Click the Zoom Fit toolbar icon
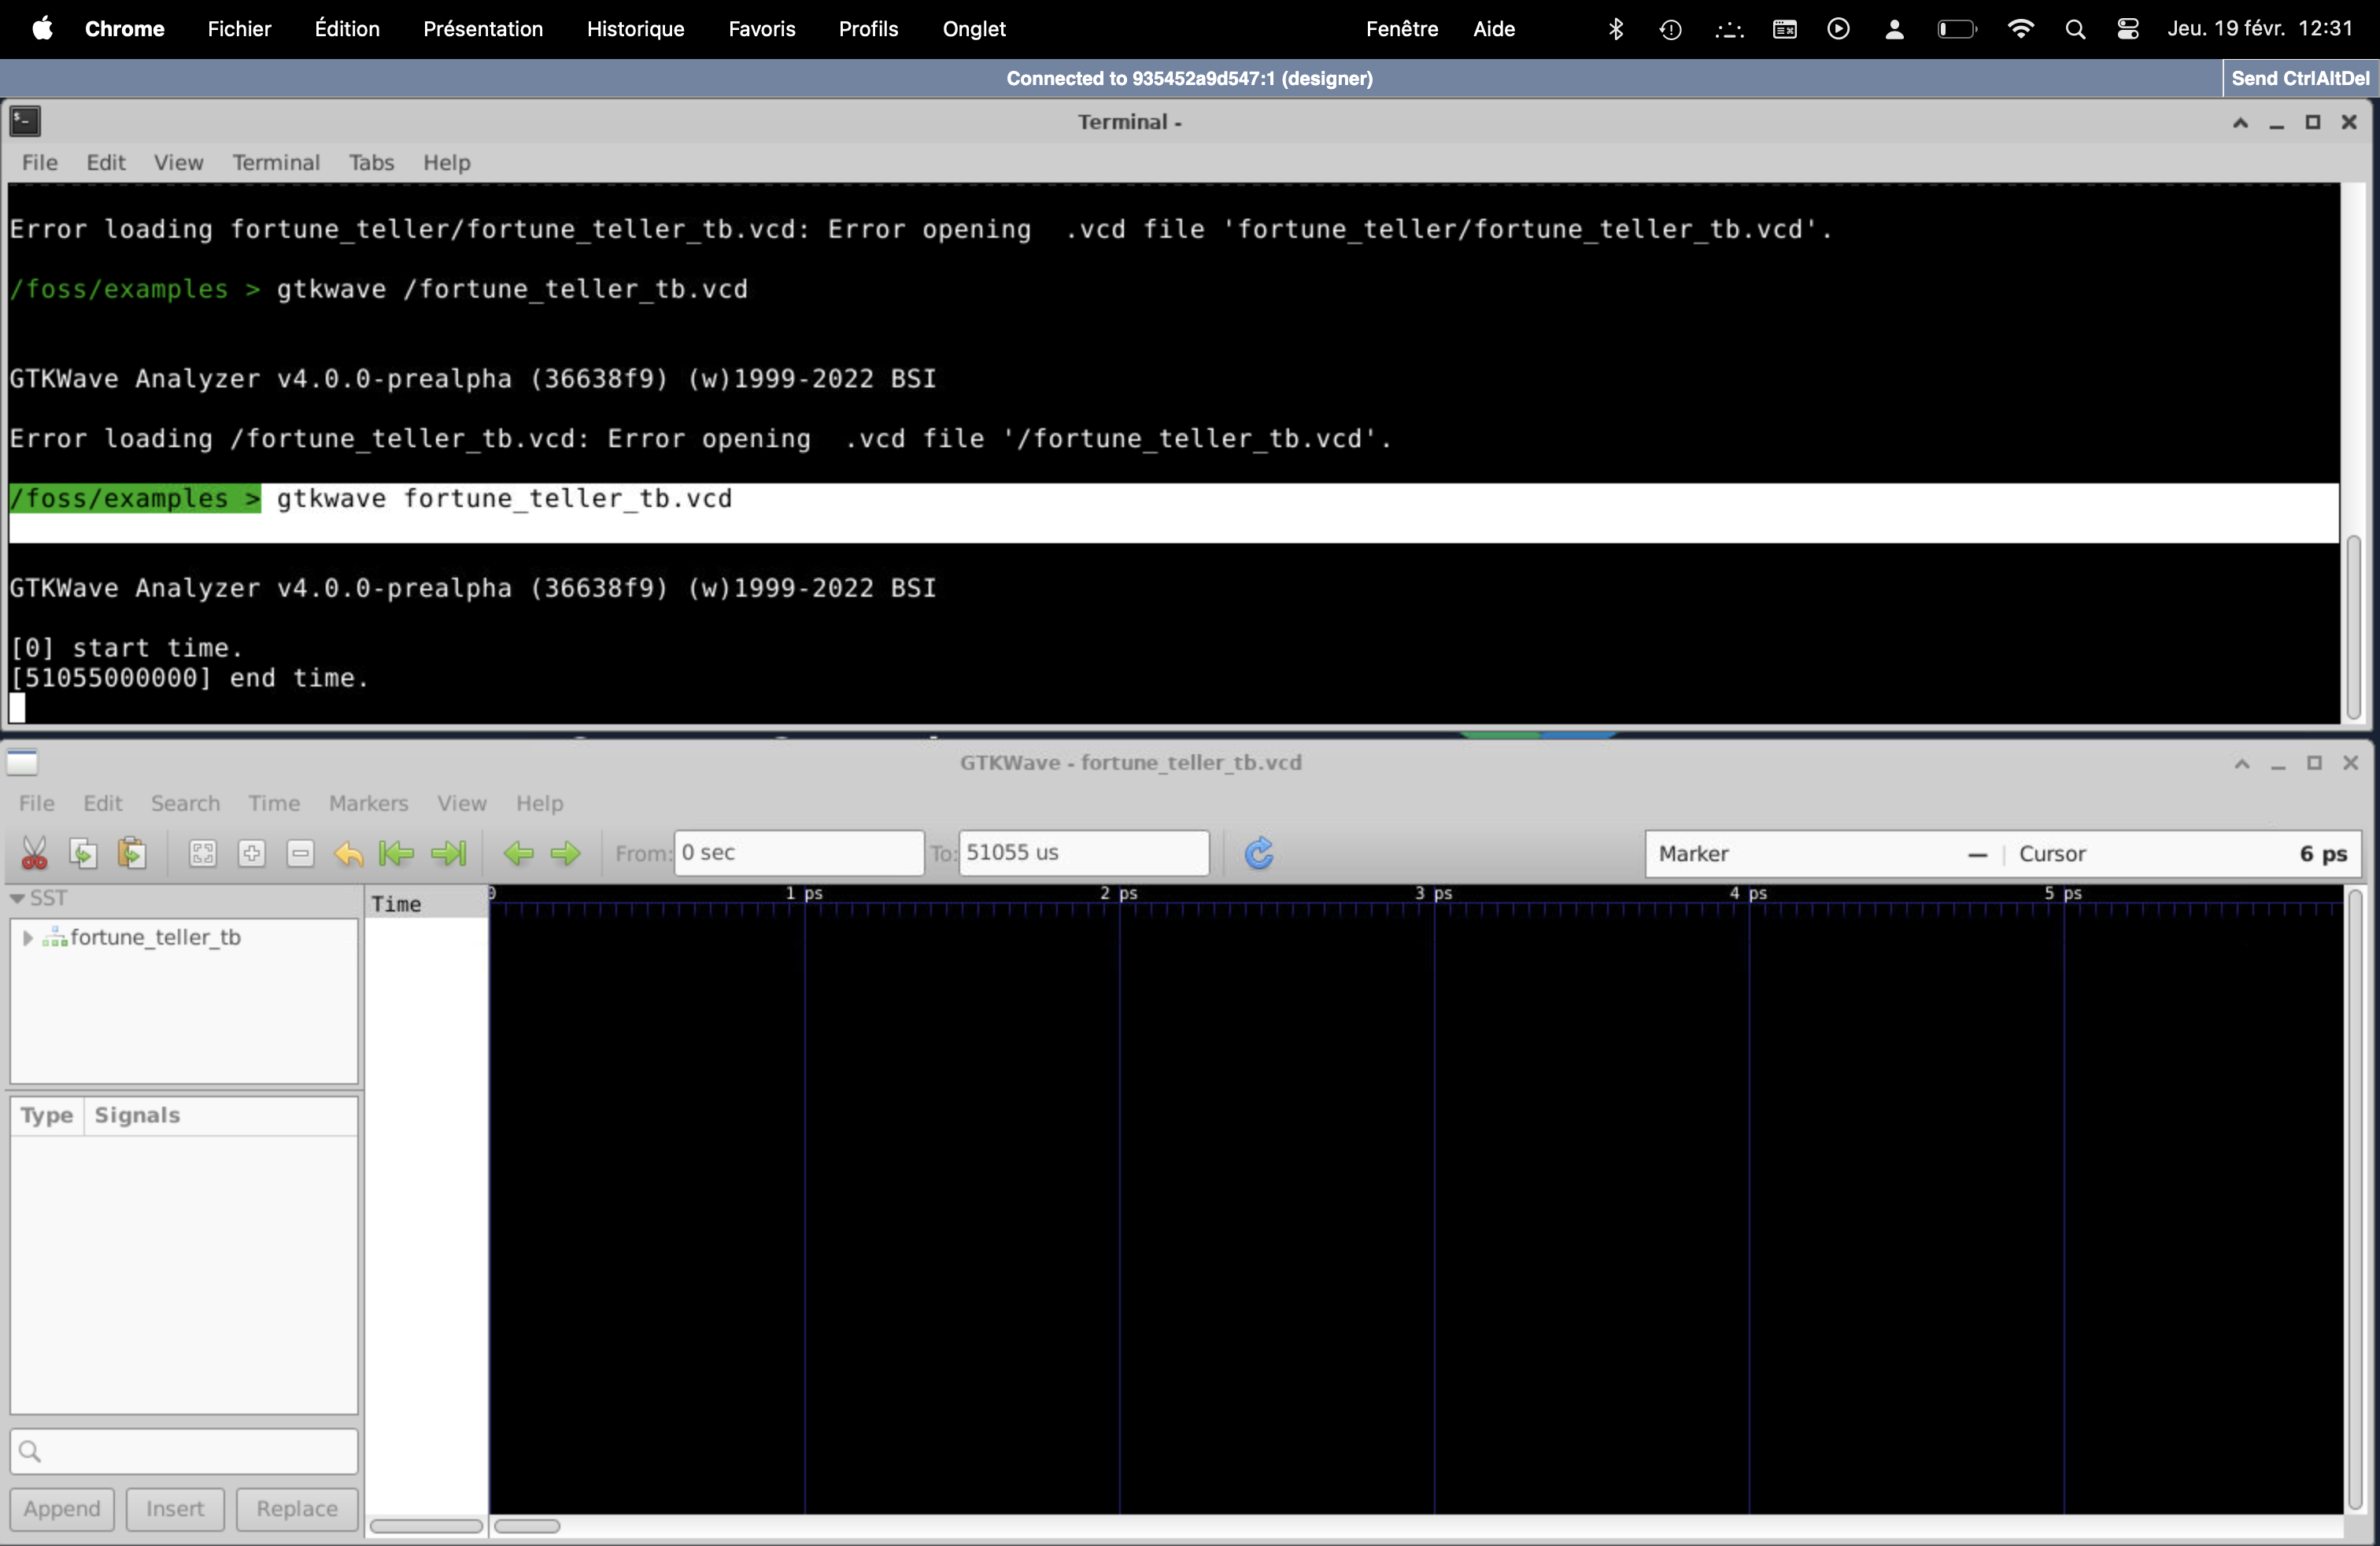Image resolution: width=2380 pixels, height=1546 pixels. [203, 853]
